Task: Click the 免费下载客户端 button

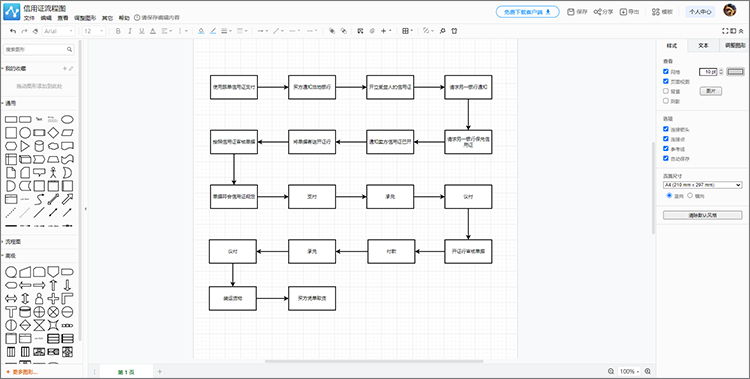Action: pyautogui.click(x=527, y=12)
